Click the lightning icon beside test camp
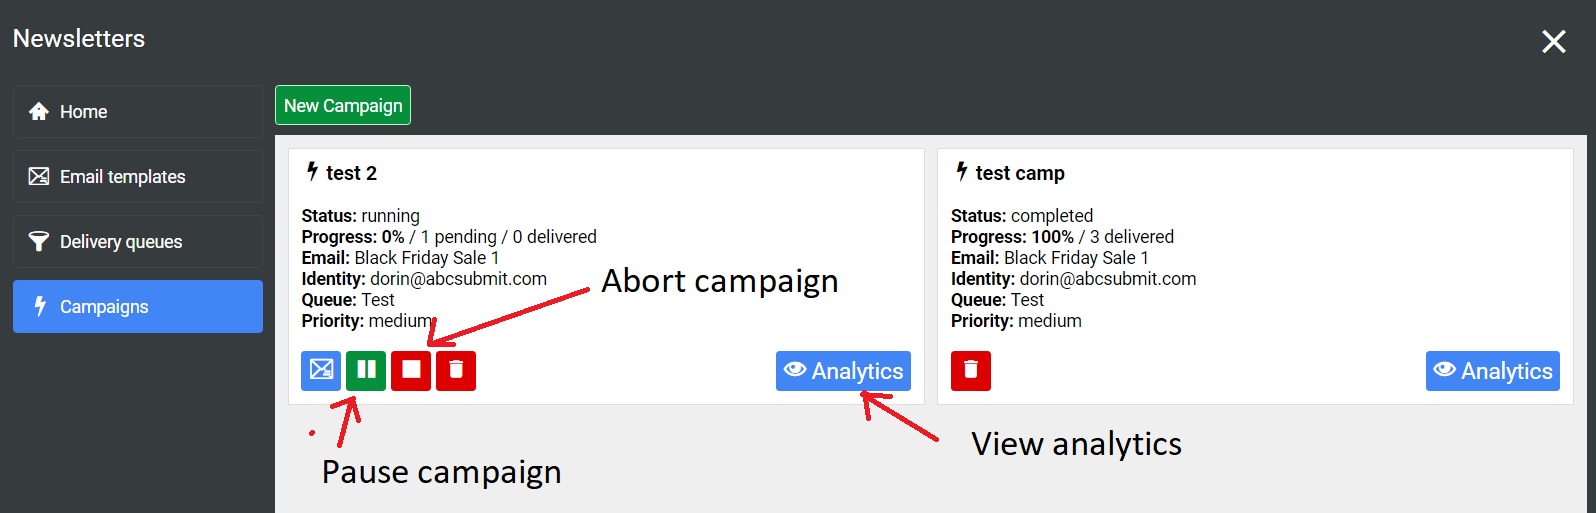 pos(962,172)
